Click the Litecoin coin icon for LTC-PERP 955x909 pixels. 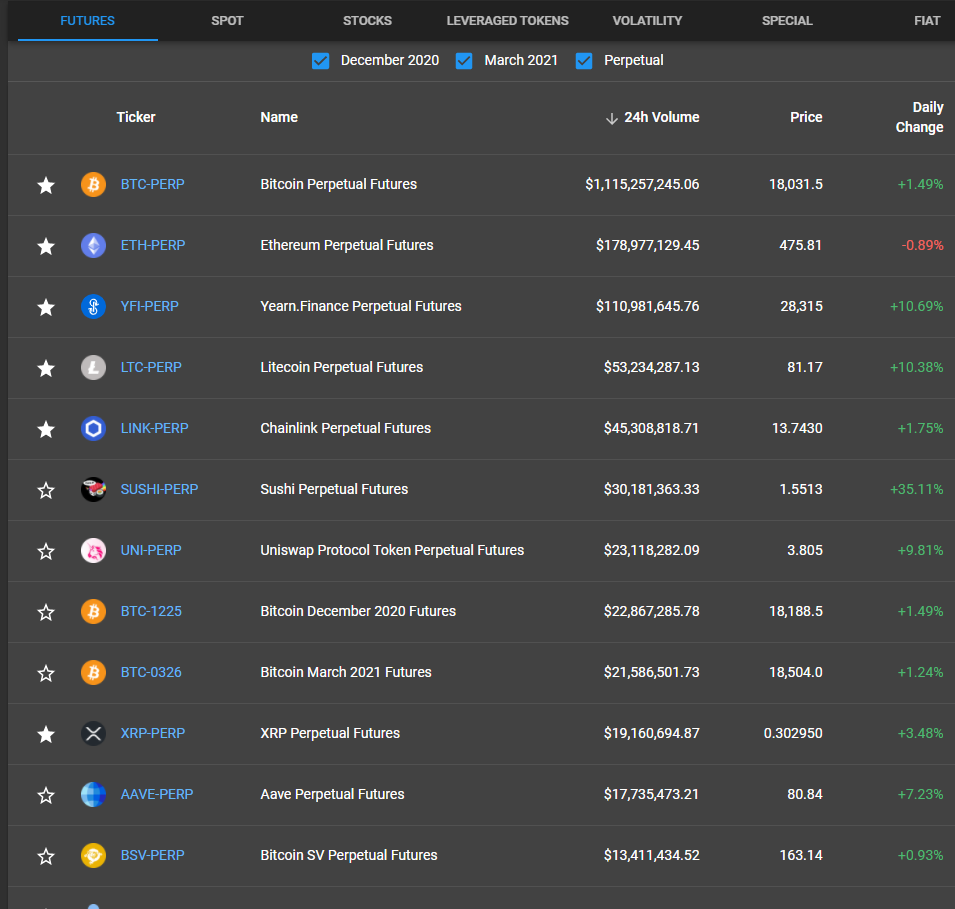tap(93, 367)
